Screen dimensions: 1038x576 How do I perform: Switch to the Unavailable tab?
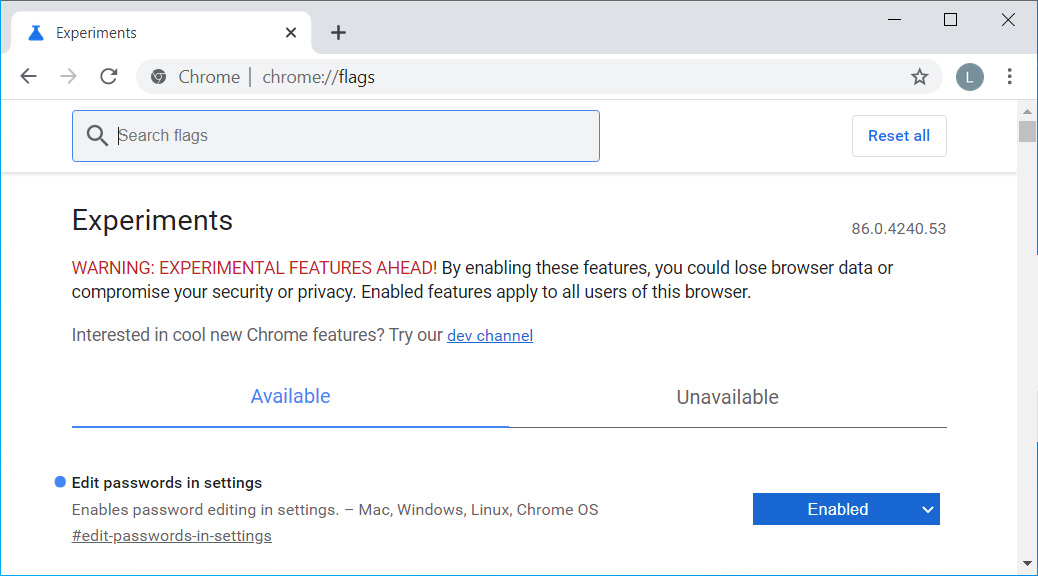point(728,397)
